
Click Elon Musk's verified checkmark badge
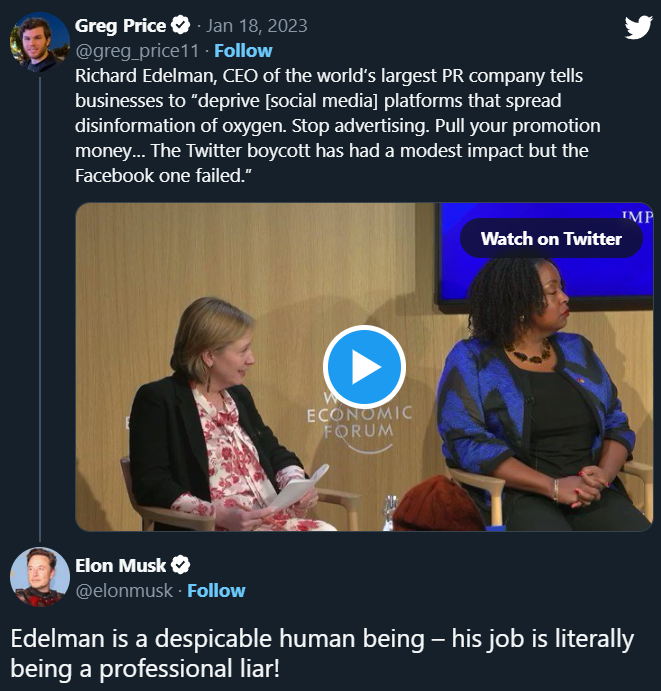(x=181, y=565)
